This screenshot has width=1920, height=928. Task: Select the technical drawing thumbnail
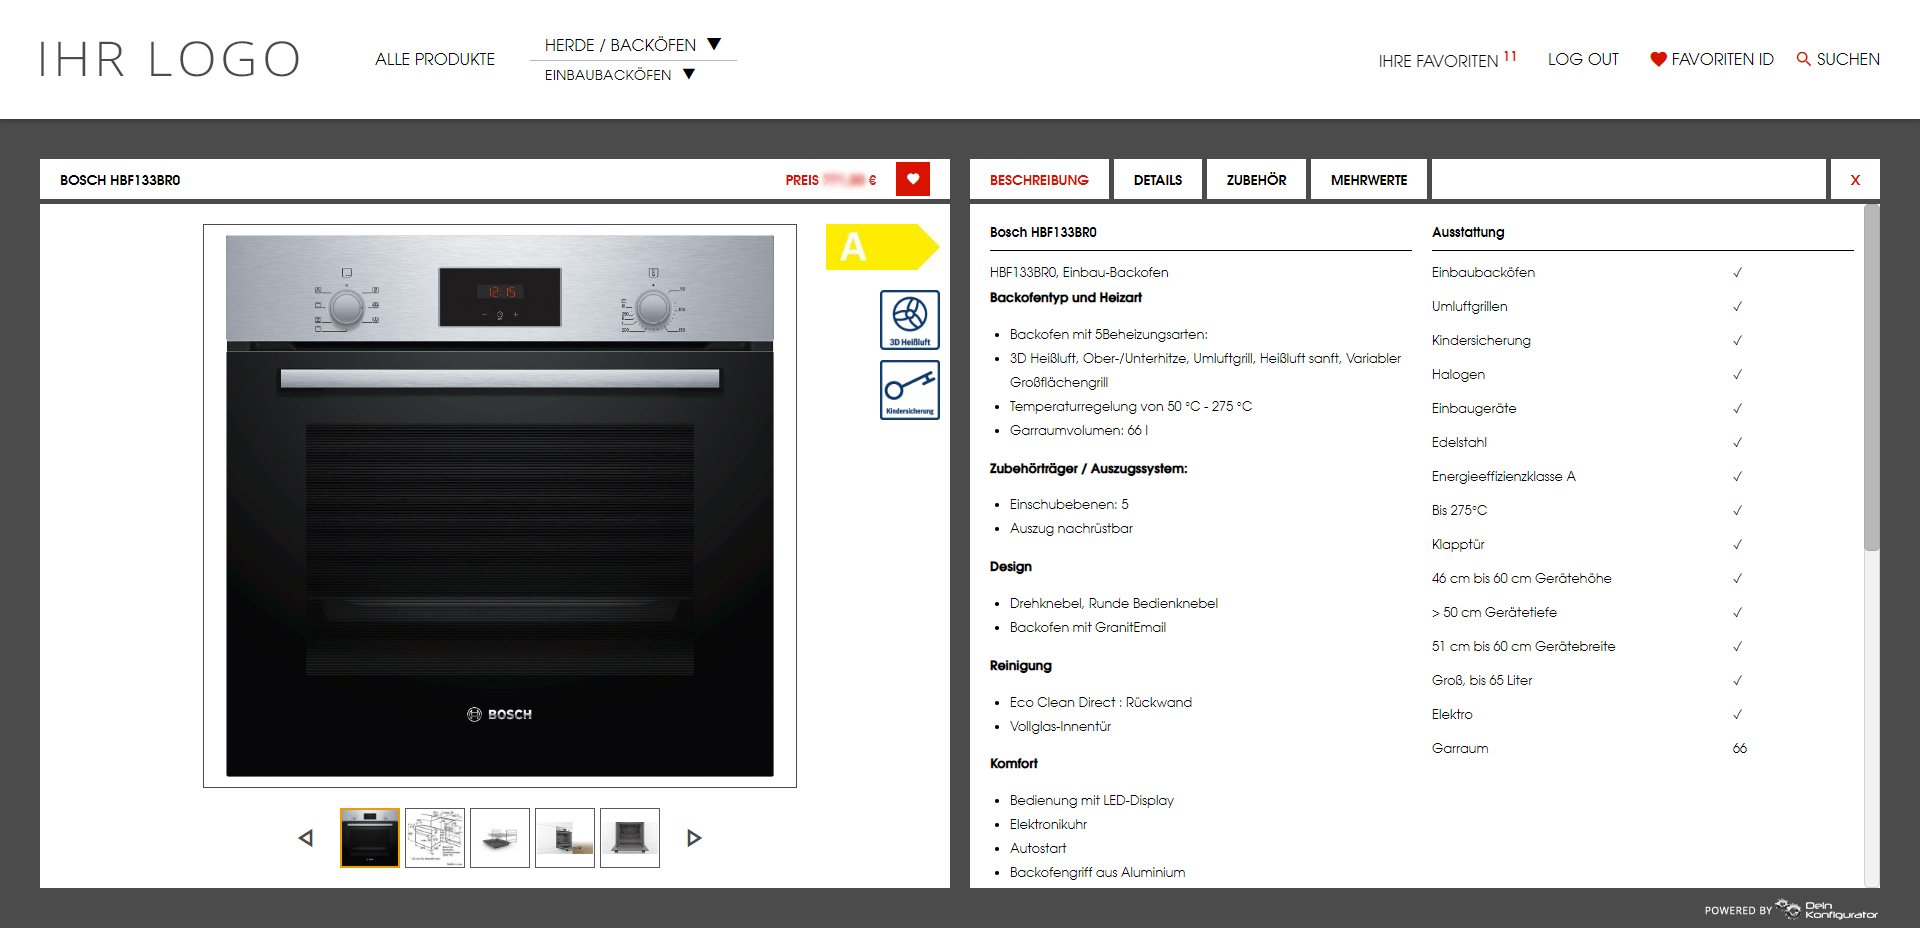point(435,838)
